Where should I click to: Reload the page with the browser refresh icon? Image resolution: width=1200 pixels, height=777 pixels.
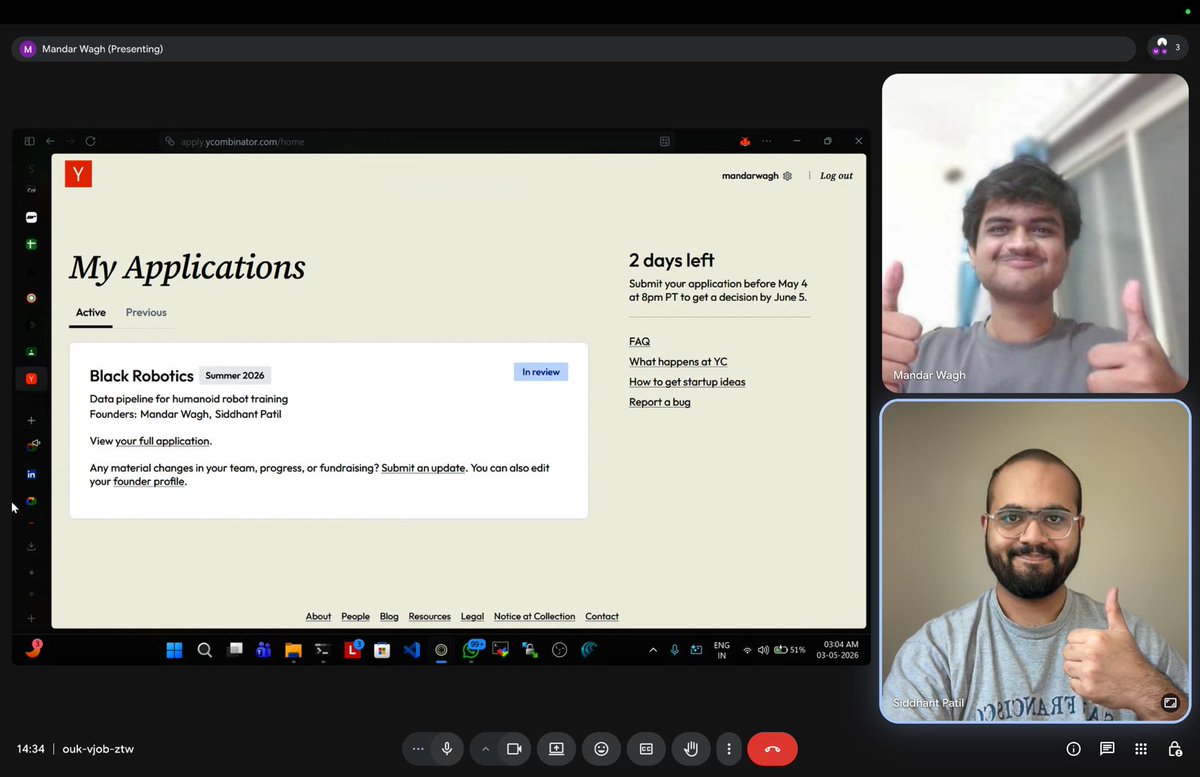pos(90,141)
